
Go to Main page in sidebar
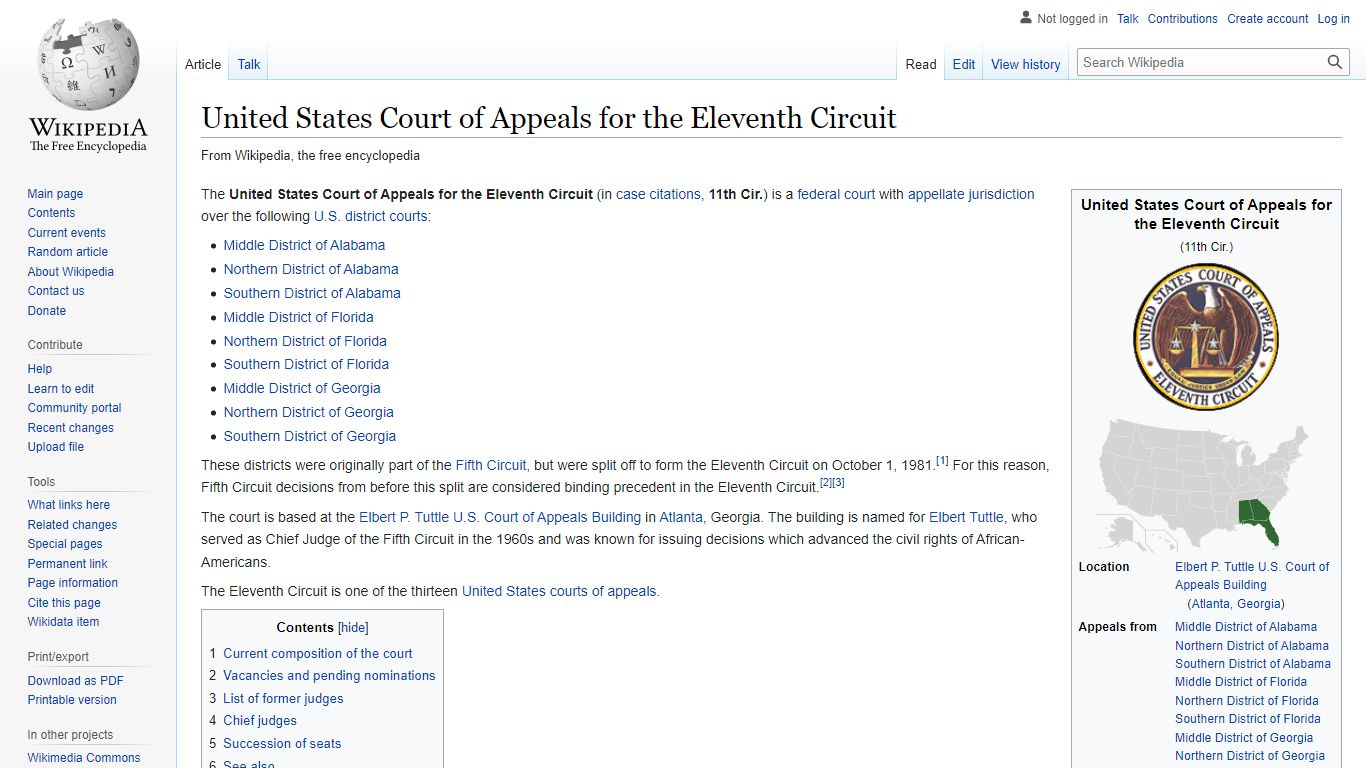(x=55, y=194)
